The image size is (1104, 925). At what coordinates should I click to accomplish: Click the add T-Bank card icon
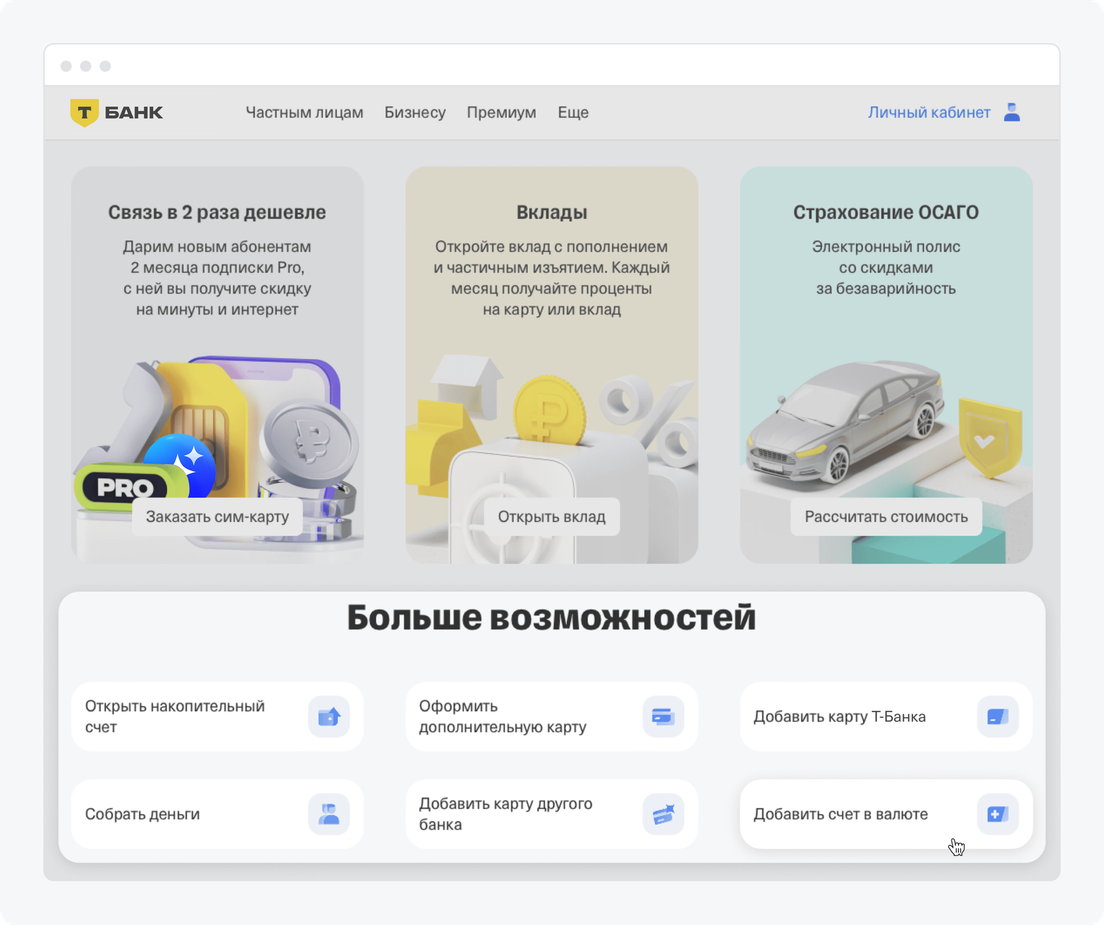click(x=997, y=717)
